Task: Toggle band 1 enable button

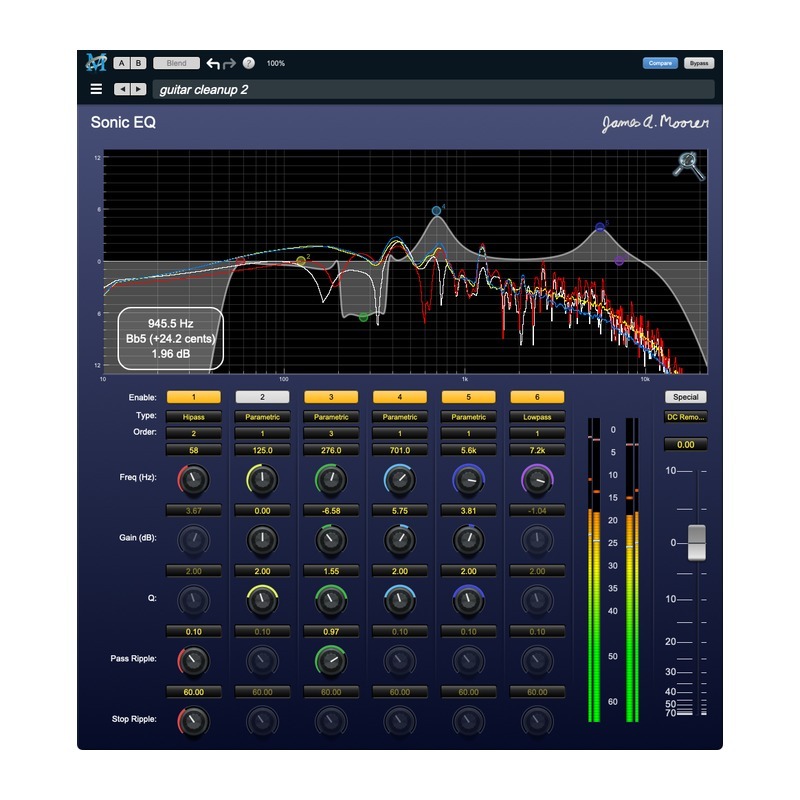Action: click(x=193, y=397)
